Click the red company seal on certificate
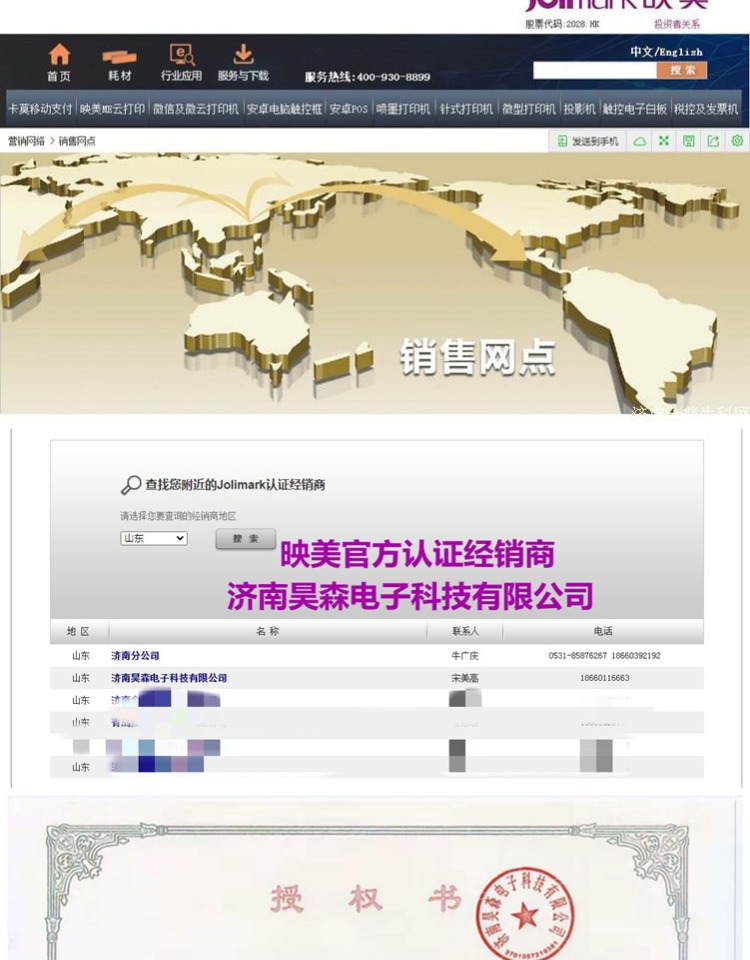Viewport: 750px width, 960px height. 525,913
